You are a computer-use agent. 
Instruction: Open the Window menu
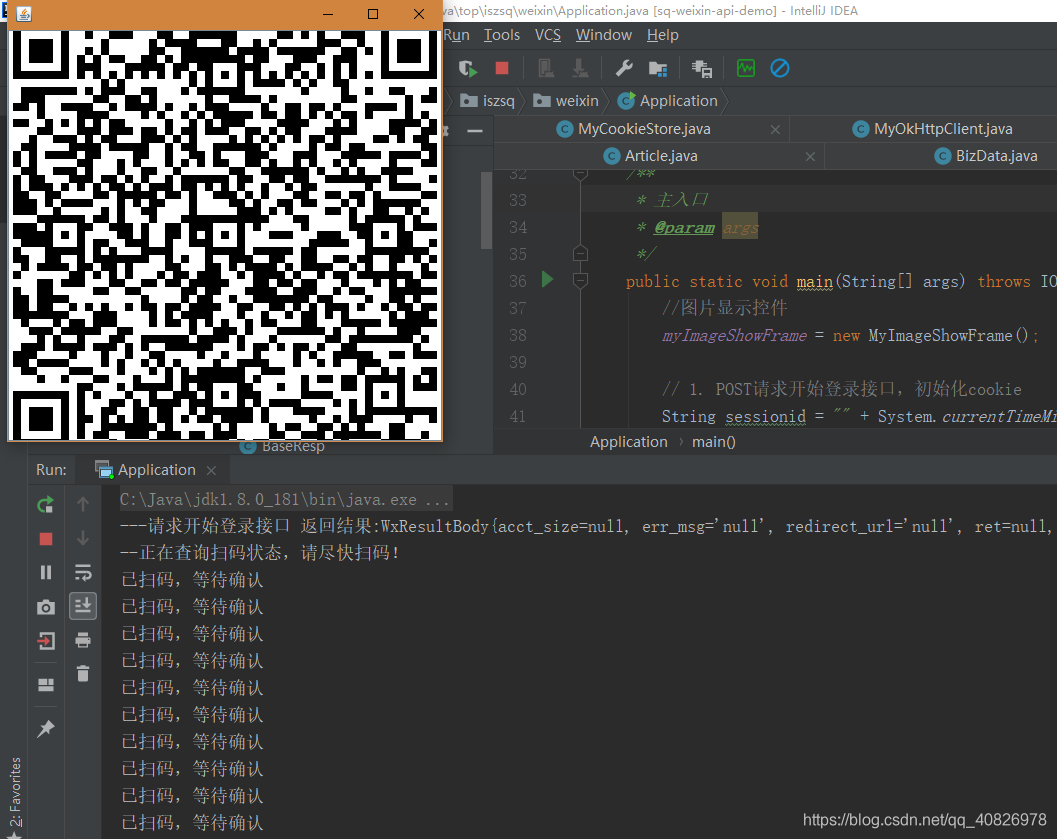click(x=604, y=35)
